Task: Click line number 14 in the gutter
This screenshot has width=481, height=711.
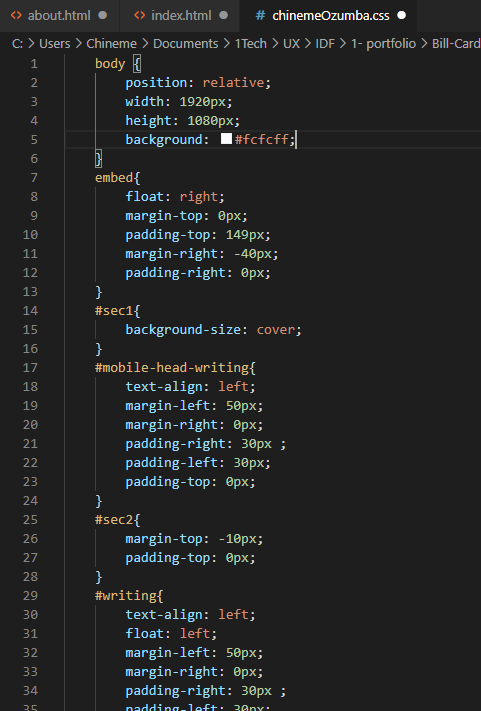Action: (x=30, y=311)
